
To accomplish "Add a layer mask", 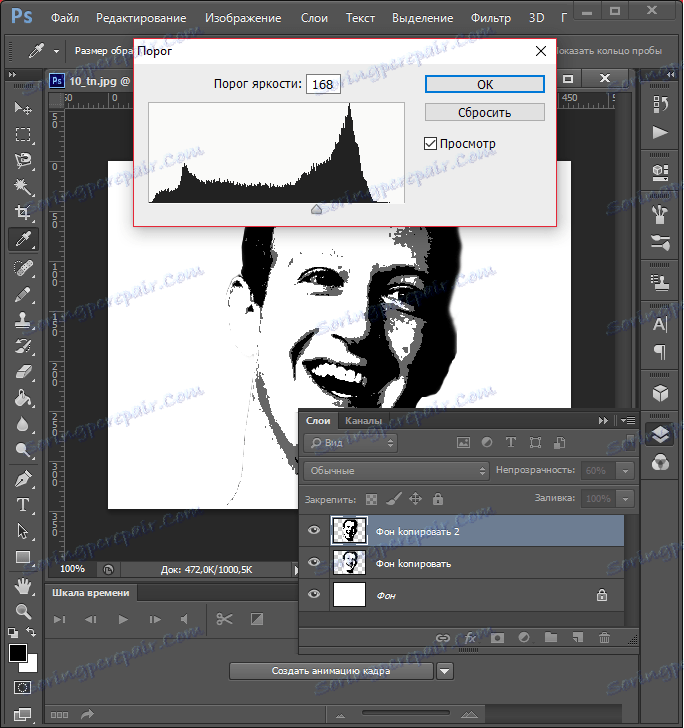I will (497, 638).
